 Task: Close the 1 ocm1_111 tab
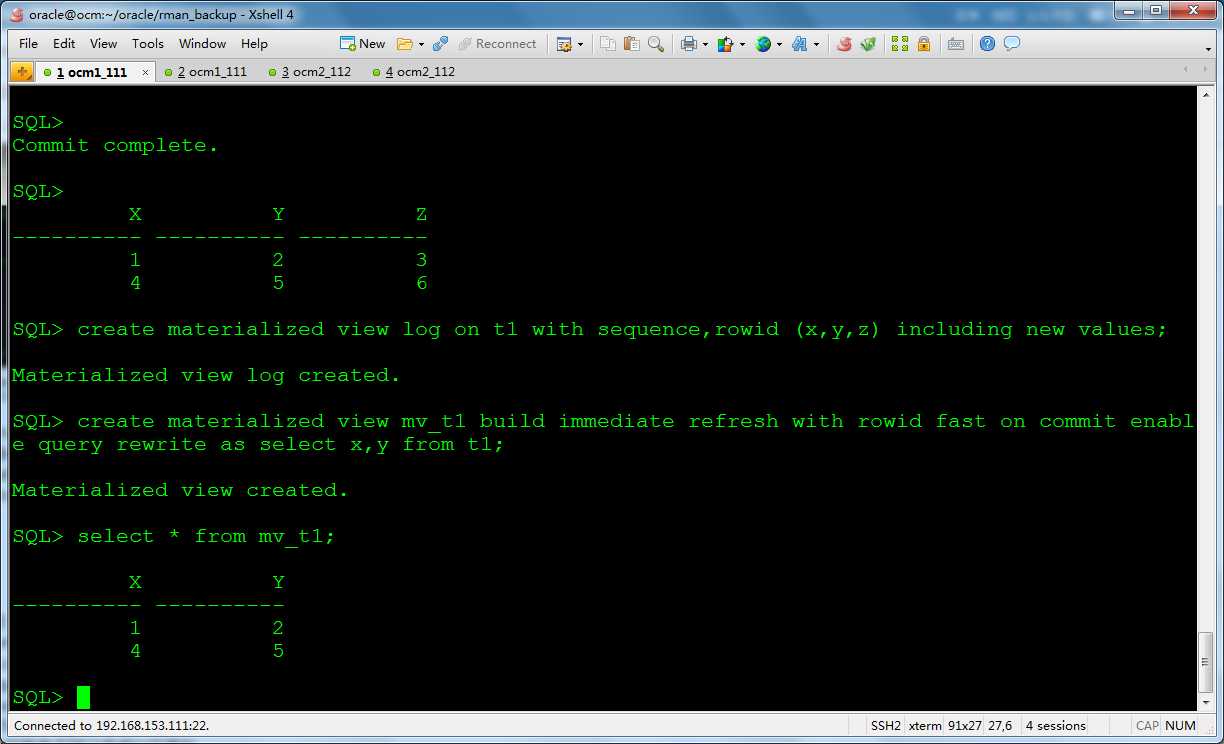[145, 72]
